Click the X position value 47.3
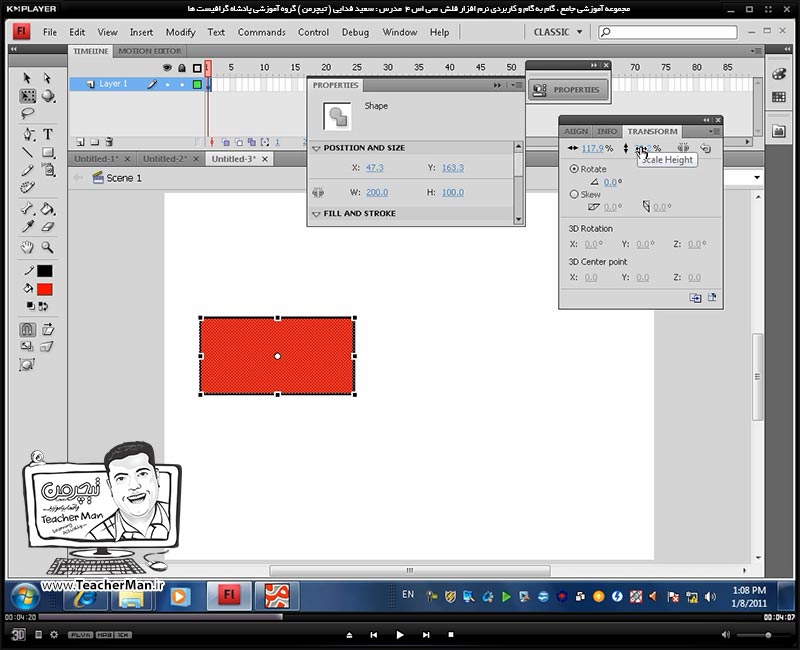The height and width of the screenshot is (650, 800). 374,168
